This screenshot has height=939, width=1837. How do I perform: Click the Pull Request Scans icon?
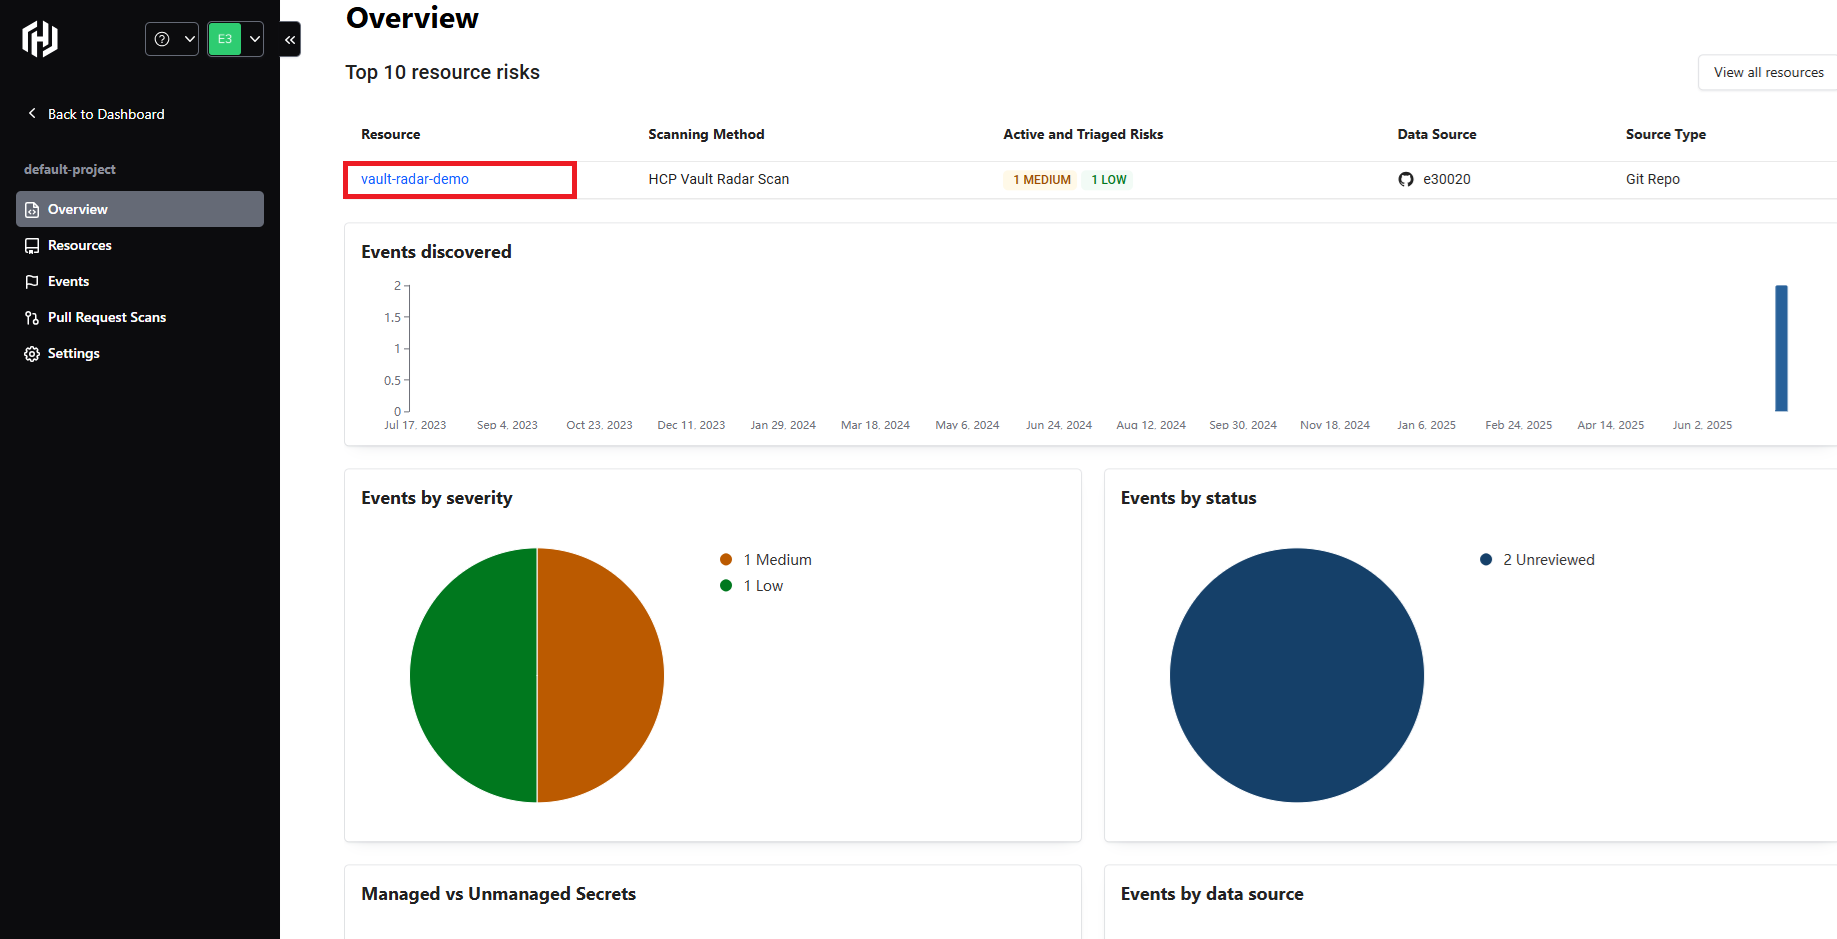pos(32,318)
